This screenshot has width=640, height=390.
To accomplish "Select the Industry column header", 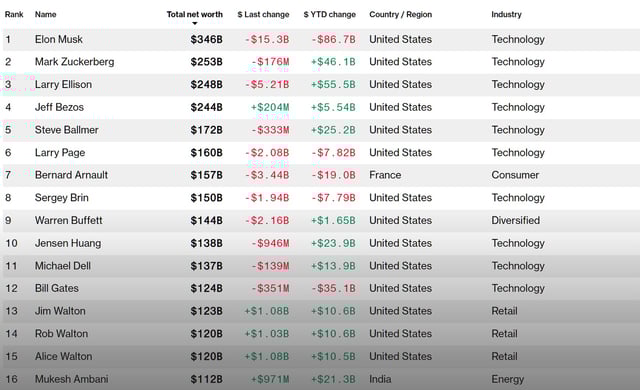I will [506, 14].
